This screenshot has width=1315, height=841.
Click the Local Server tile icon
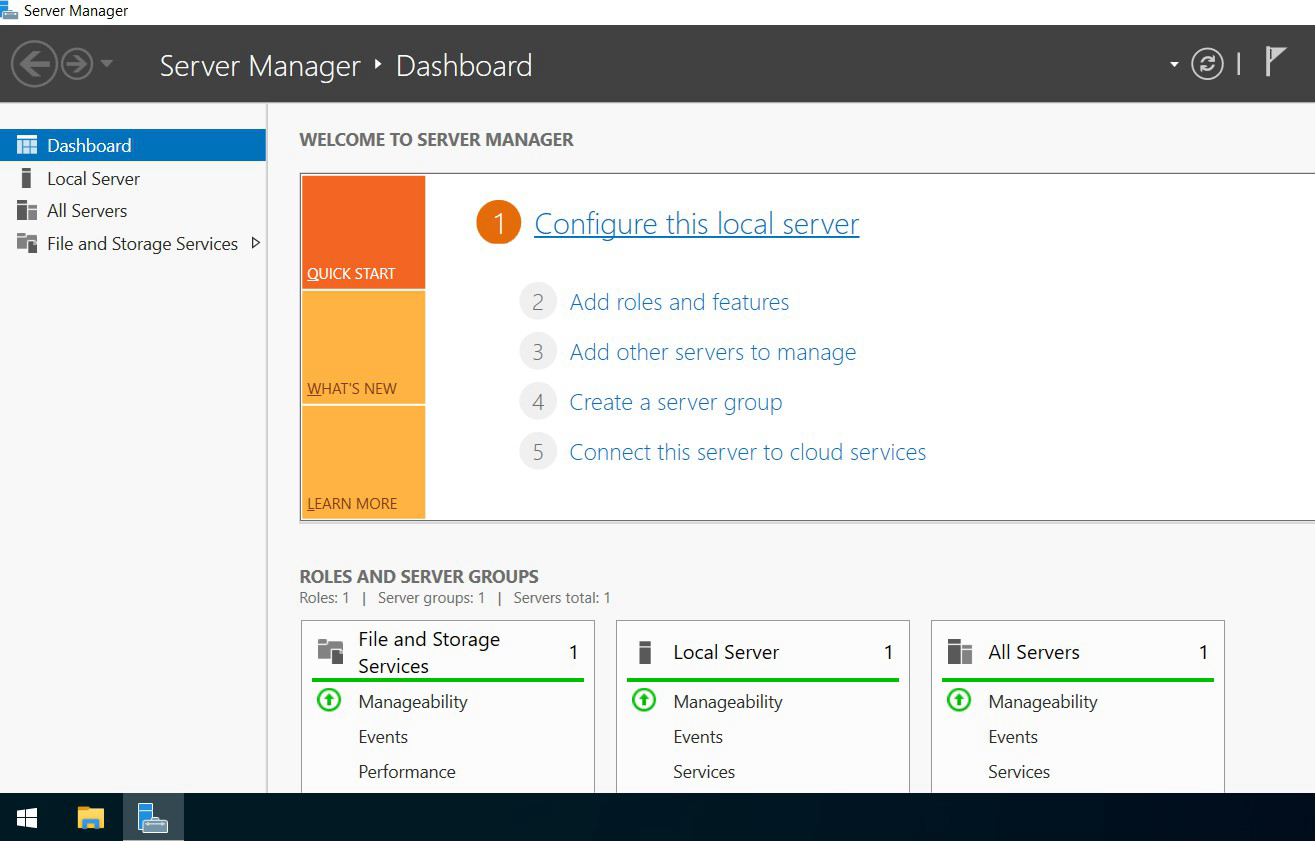(x=645, y=652)
